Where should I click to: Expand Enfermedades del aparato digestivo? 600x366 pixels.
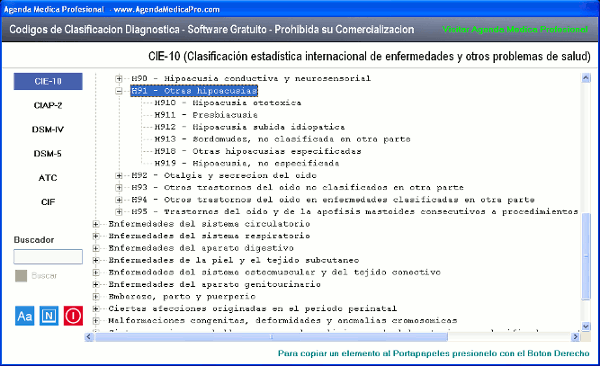tap(96, 248)
